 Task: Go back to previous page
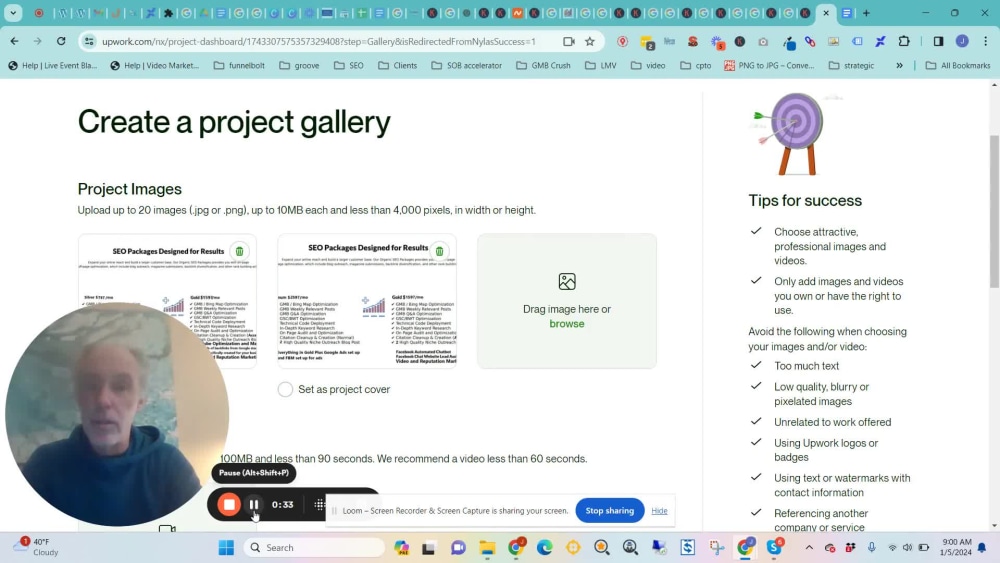click(14, 41)
